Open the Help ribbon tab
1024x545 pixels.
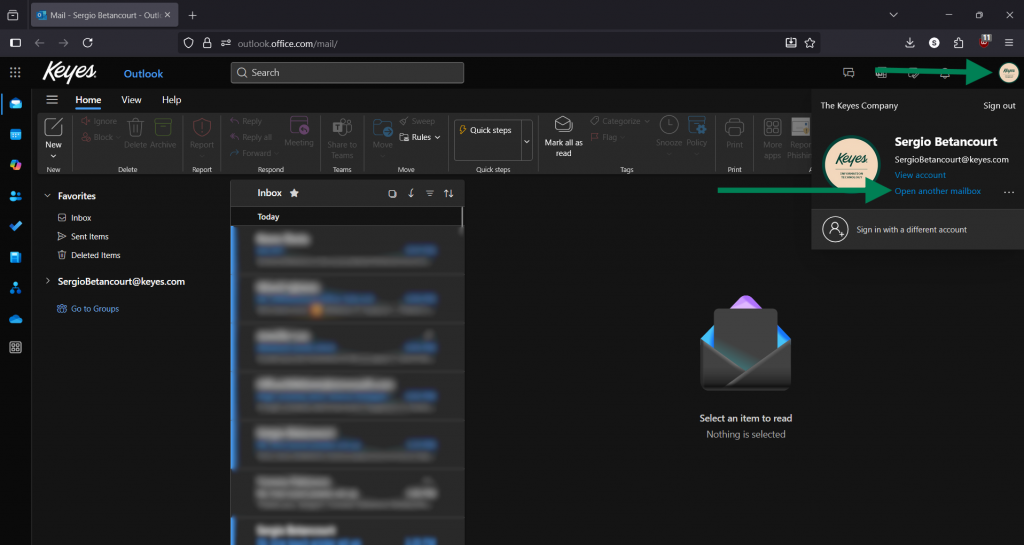click(171, 100)
